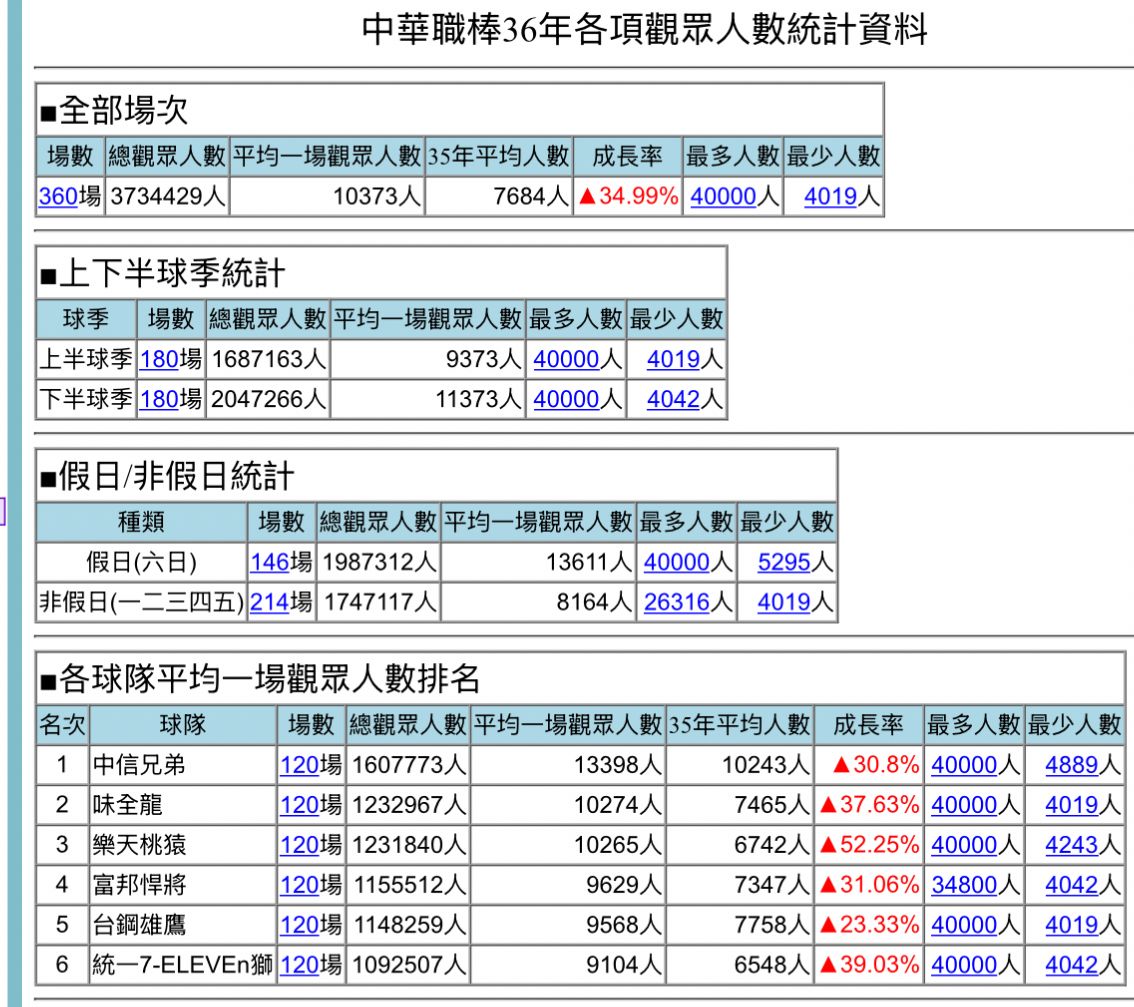Click 上半球季 maximum attendance 40000 link
Image resolution: width=1134 pixels, height=1007 pixels.
coord(566,359)
